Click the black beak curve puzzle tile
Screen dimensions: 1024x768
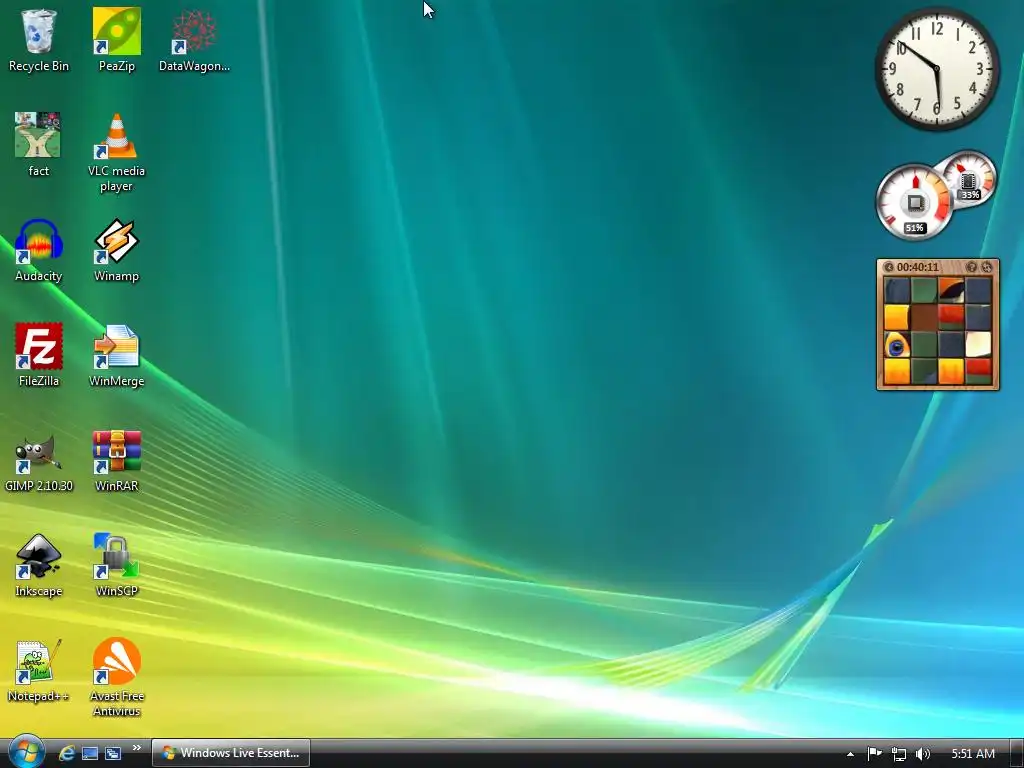951,291
